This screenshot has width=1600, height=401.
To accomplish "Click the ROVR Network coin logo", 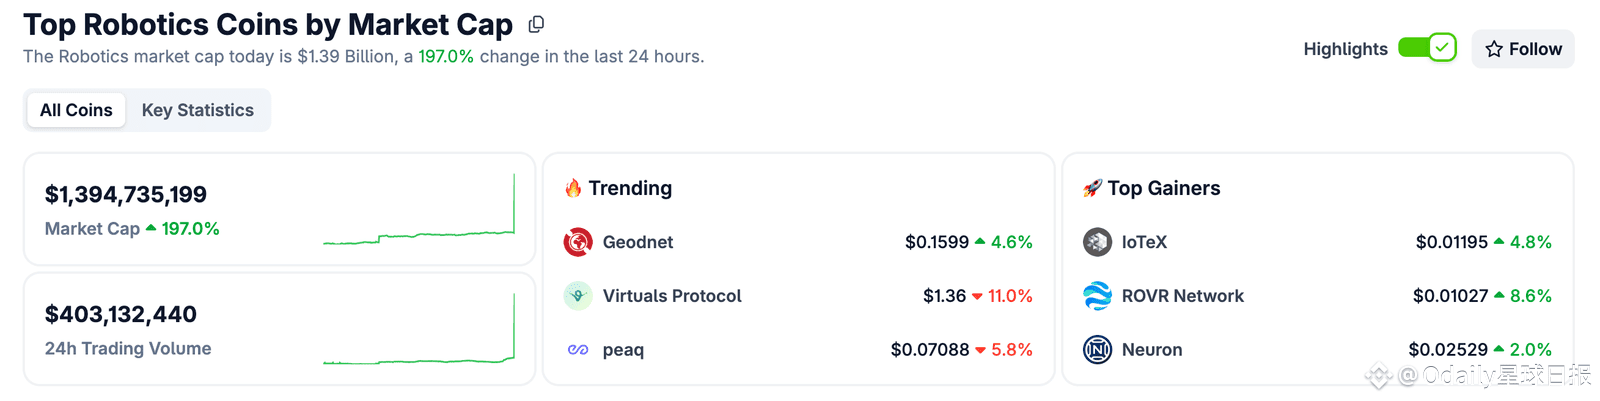I will [1097, 296].
